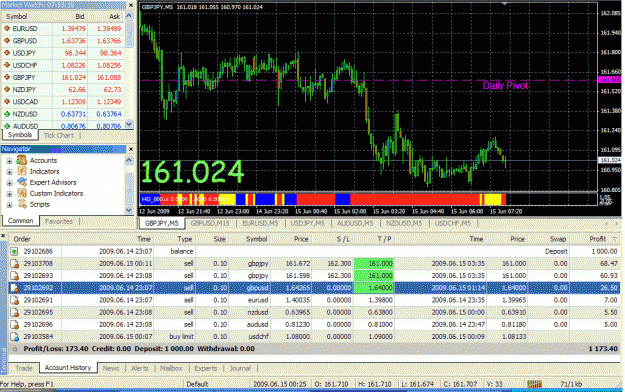Click the order icon for 29102693
The height and width of the screenshot is (392, 625).
(x=14, y=276)
